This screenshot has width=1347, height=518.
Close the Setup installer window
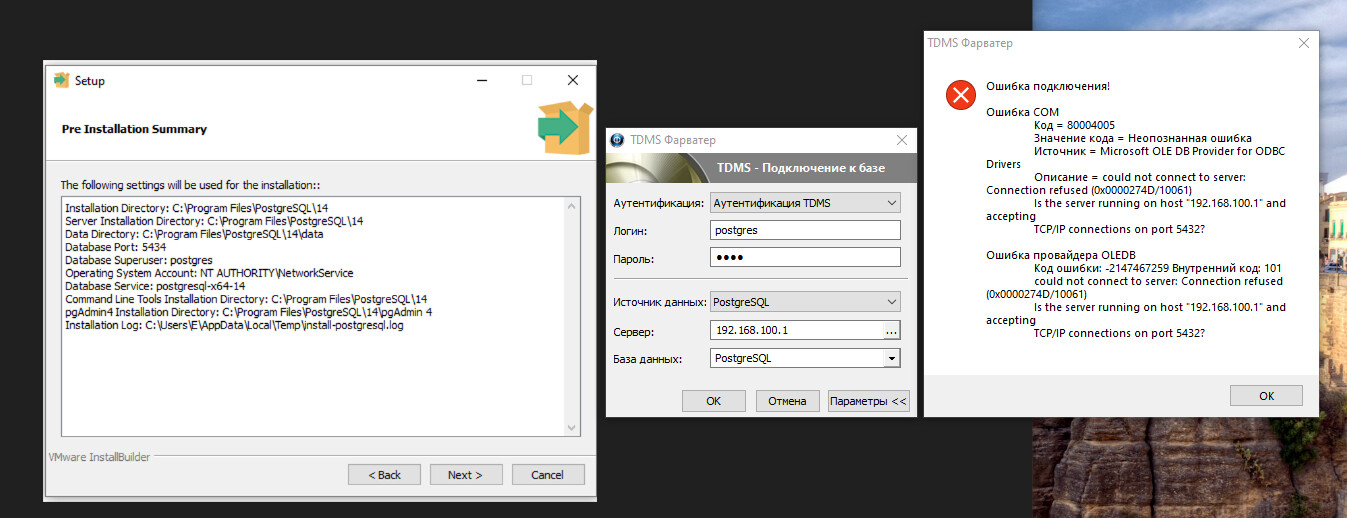click(572, 81)
